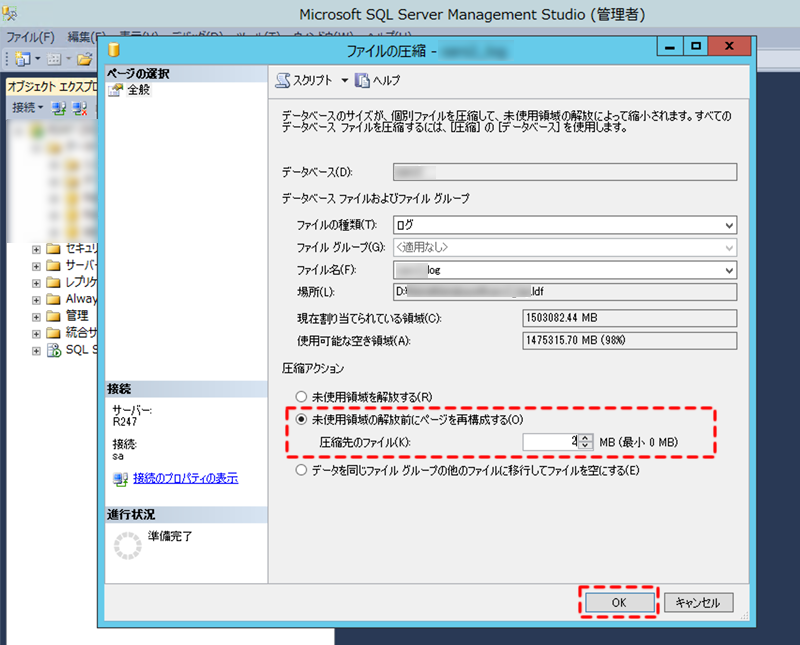The width and height of the screenshot is (800, 645).
Task: Open the 編集(E) menu
Action: (x=85, y=33)
